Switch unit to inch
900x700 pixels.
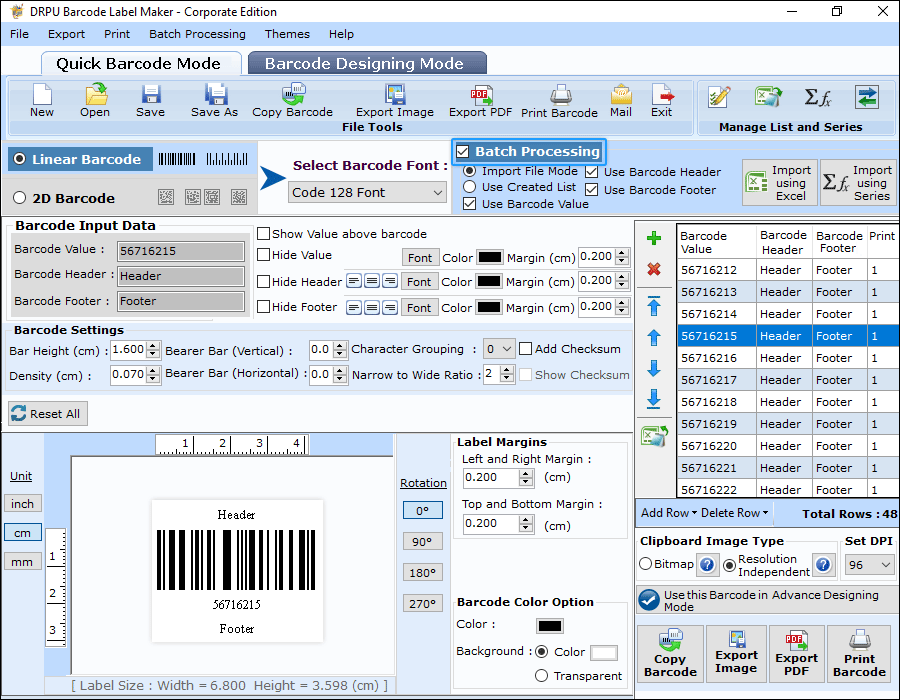(x=22, y=504)
